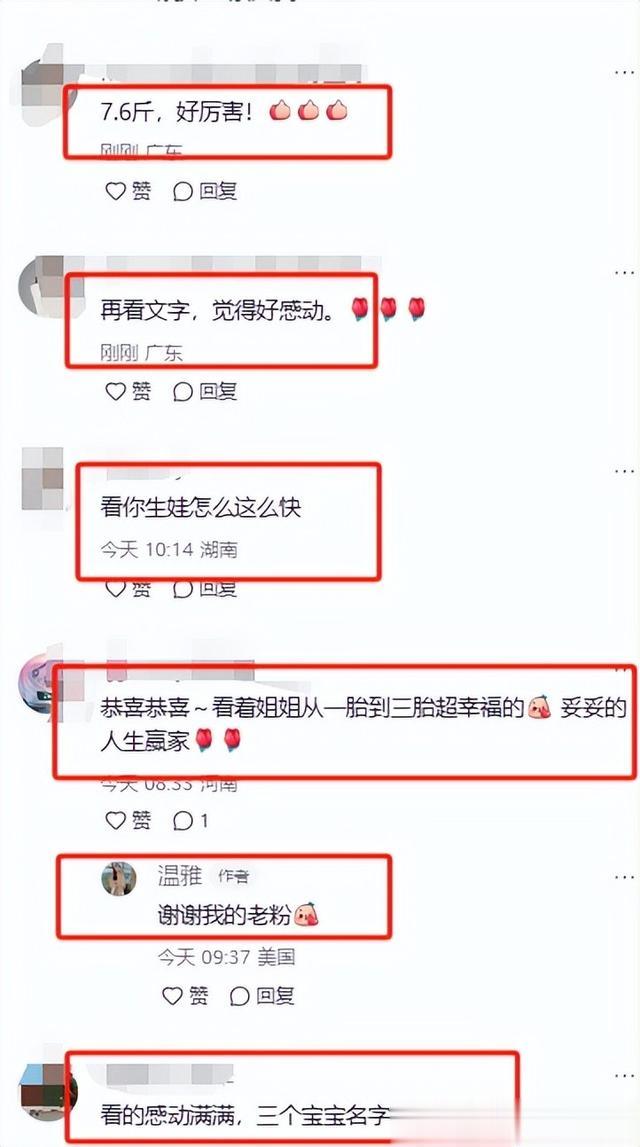Like the "恭喜恭喜" comment from 河南
Screen dimensions: 640x1147
[129, 821]
